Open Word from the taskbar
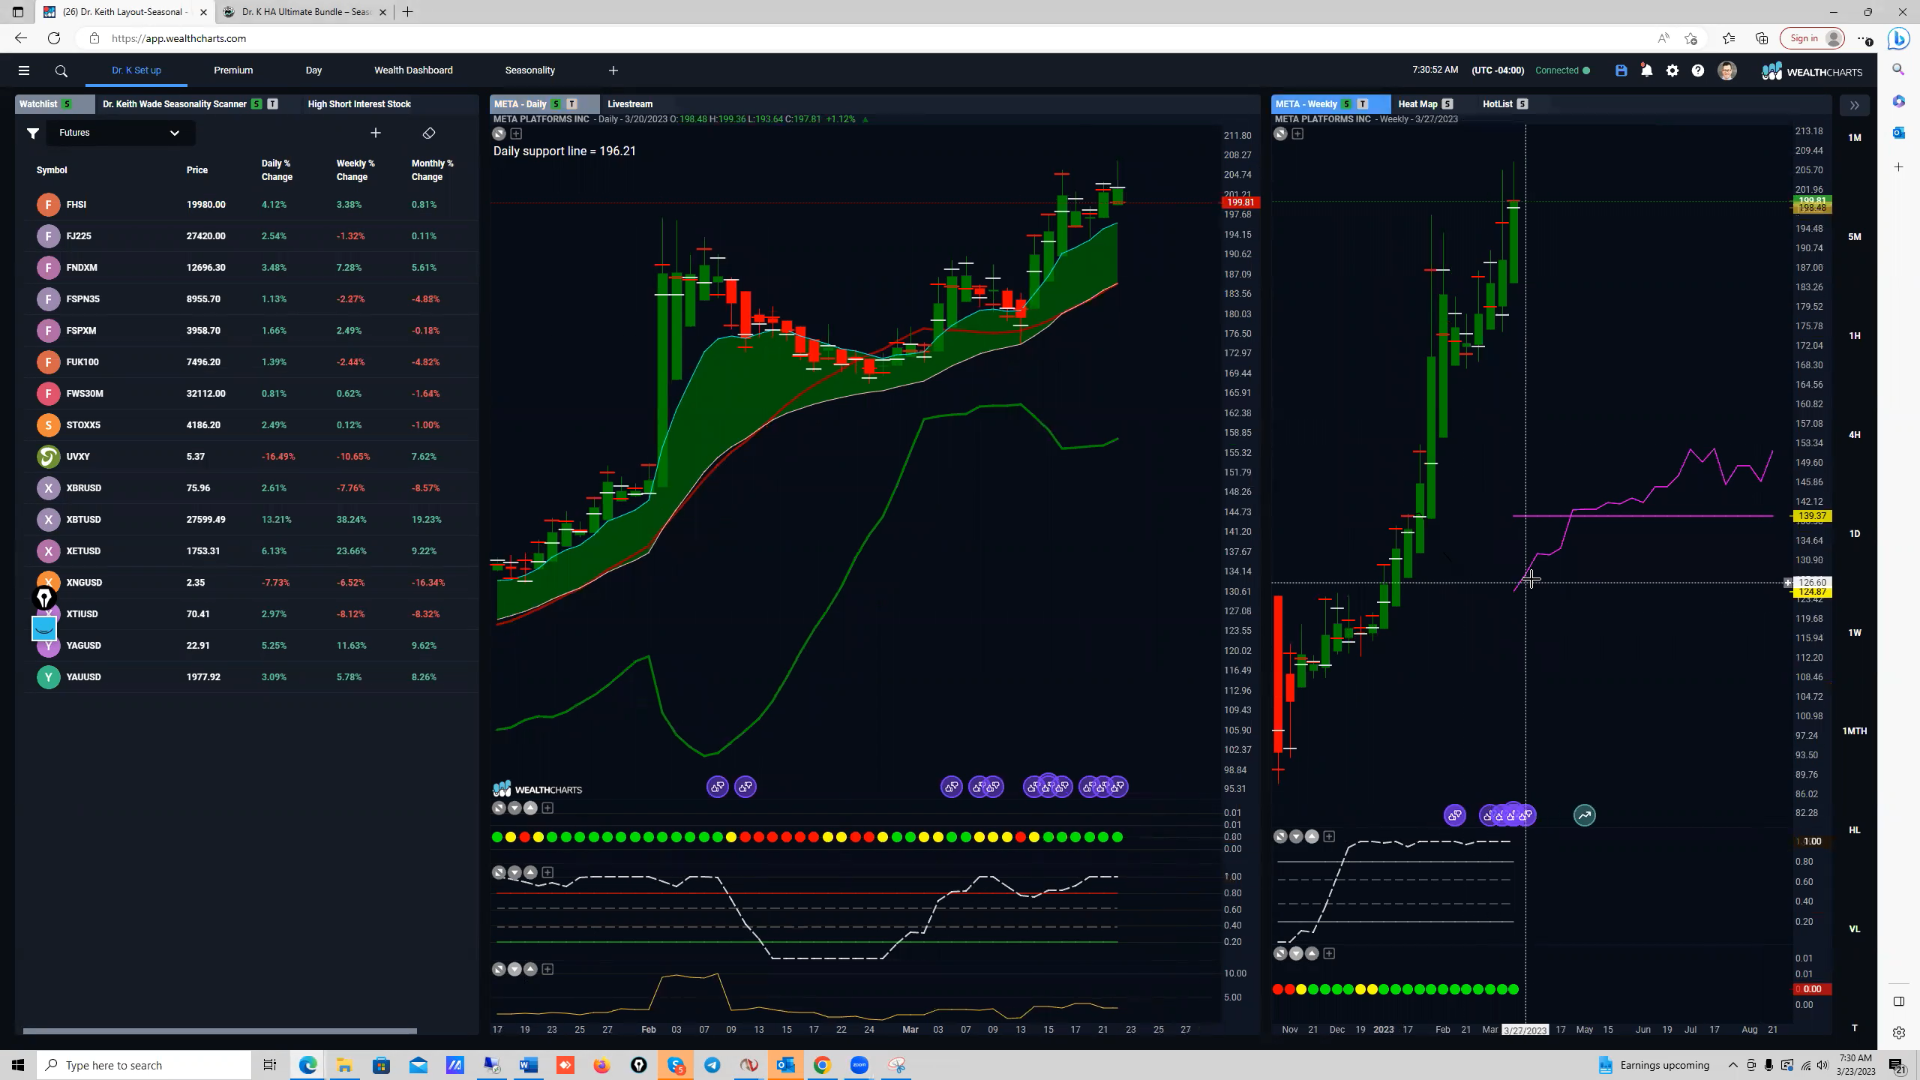 (528, 1065)
